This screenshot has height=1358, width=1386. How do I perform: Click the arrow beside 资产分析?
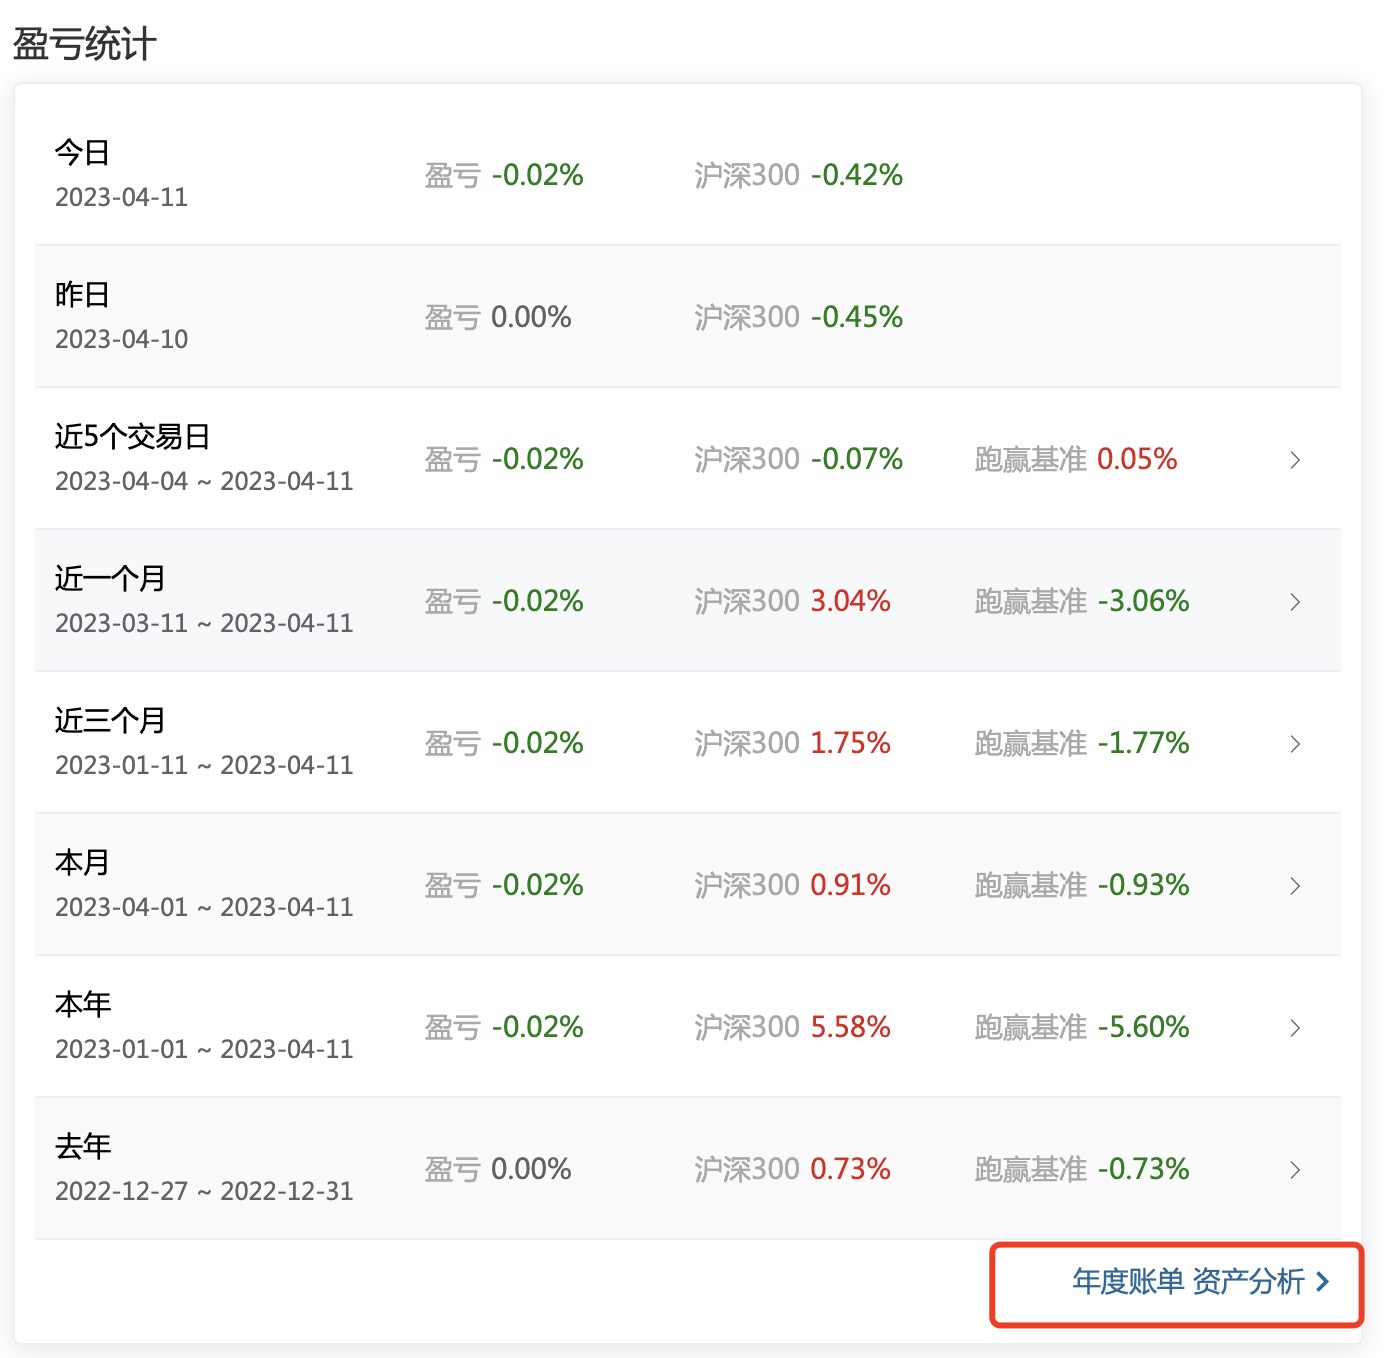point(1323,1282)
